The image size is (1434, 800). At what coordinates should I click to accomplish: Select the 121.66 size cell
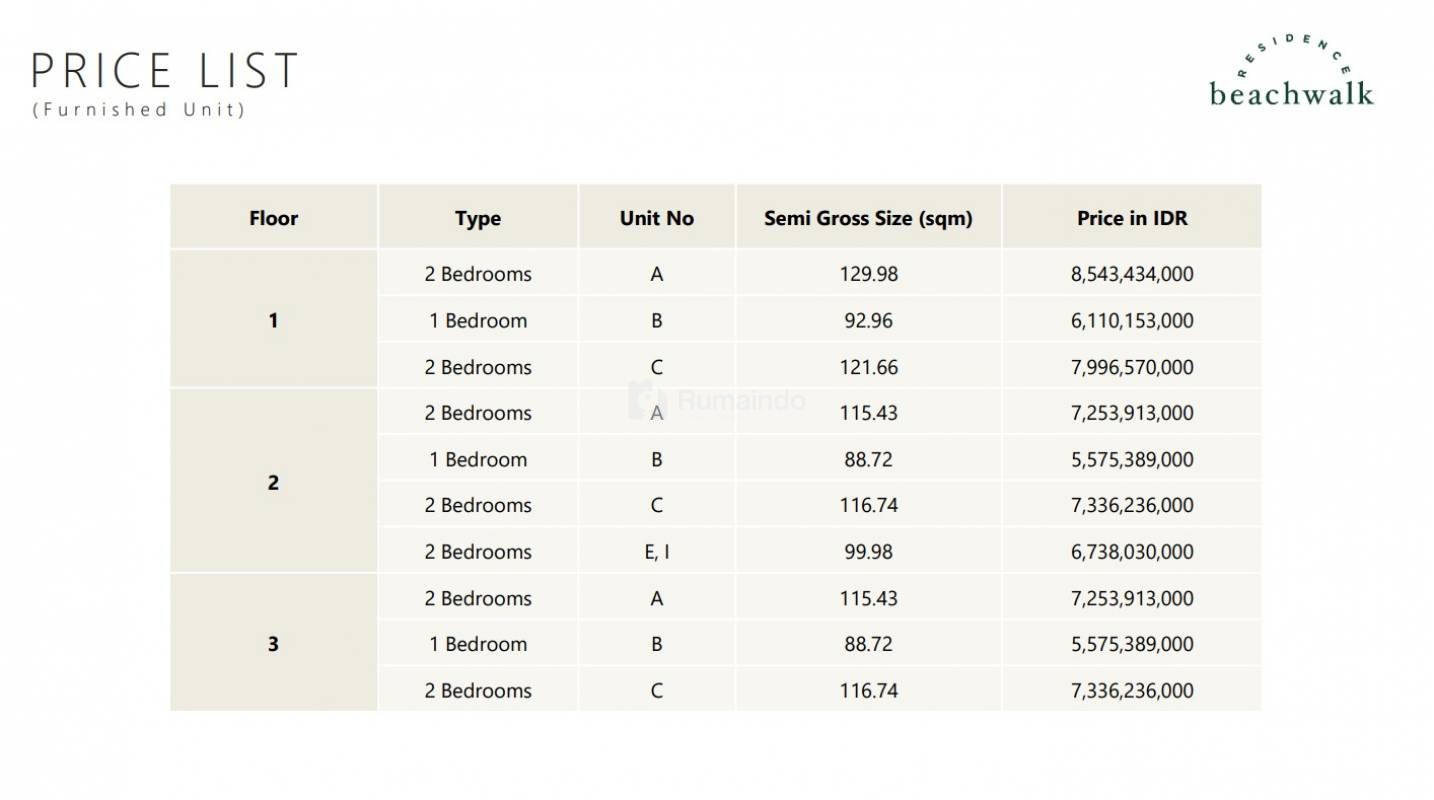[x=868, y=367]
